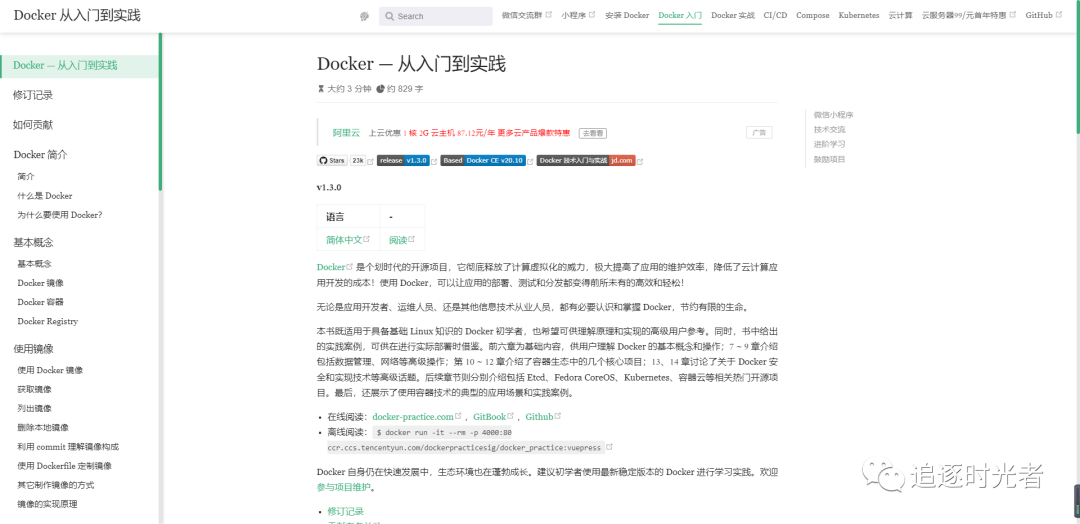Click the external link icon after GitBook
Screen dimensions: 1080x524
[x=512, y=416]
